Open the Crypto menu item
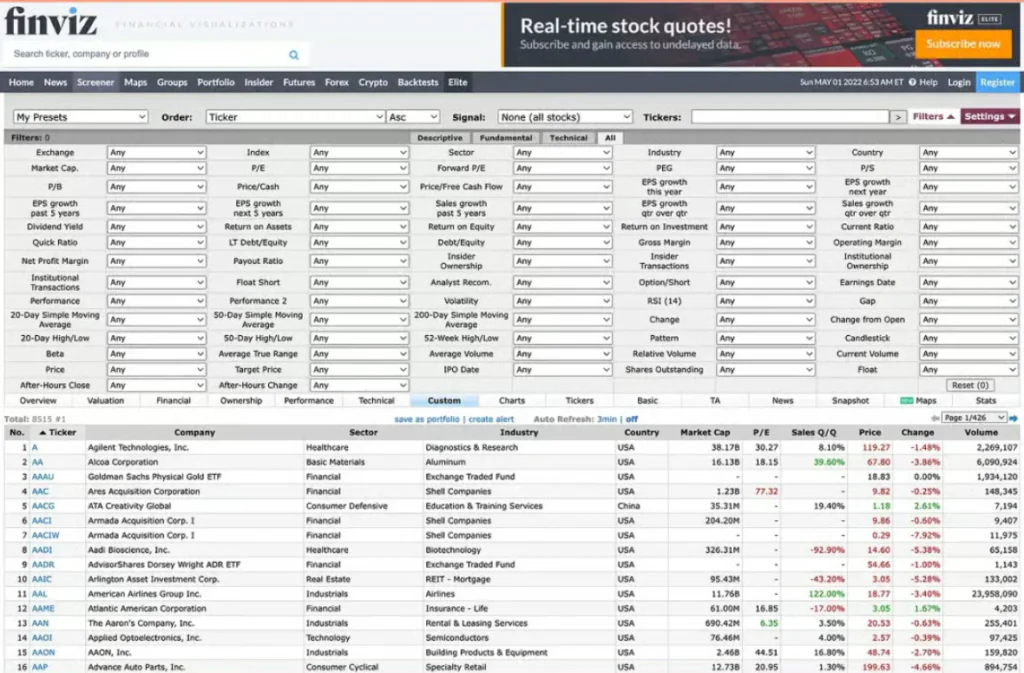1024x673 pixels. pos(373,82)
